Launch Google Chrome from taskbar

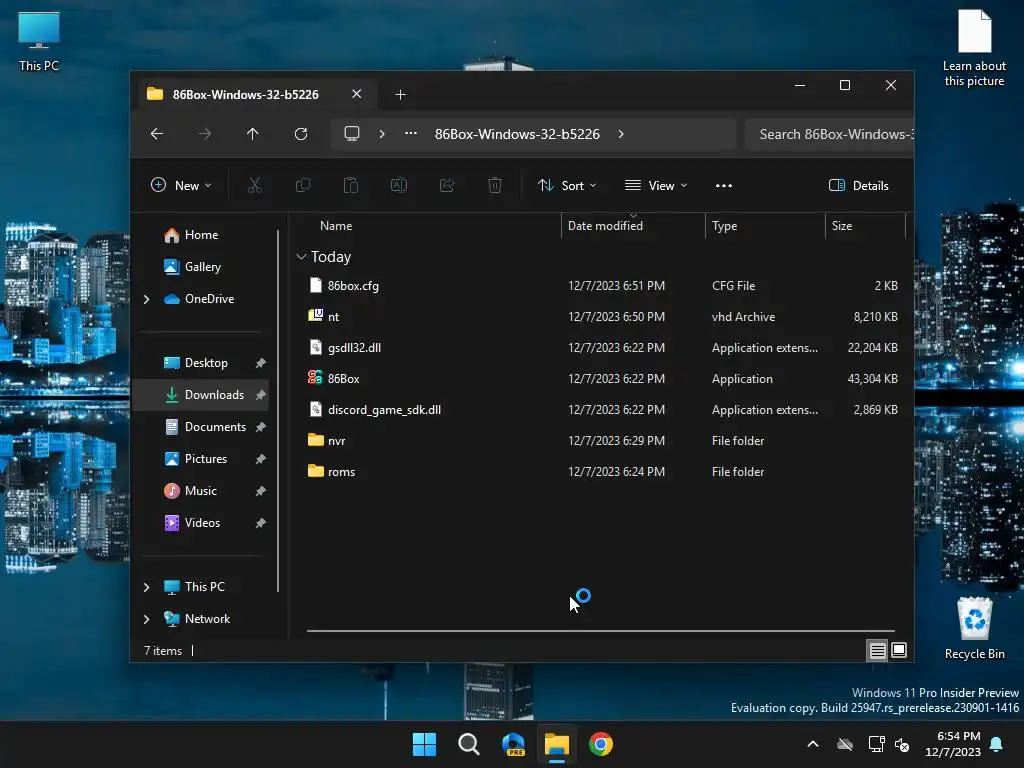601,744
